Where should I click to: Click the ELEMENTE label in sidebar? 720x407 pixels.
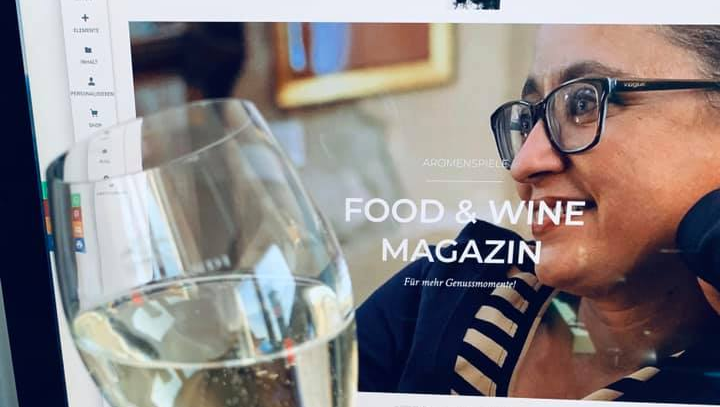(x=86, y=30)
